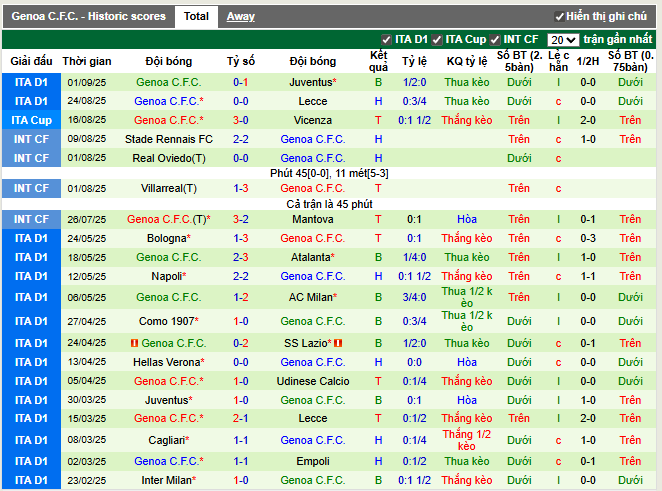This screenshot has height=491, width=662.
Task: Click the 0-3 half-time score in Bologna row
Action: 588,239
